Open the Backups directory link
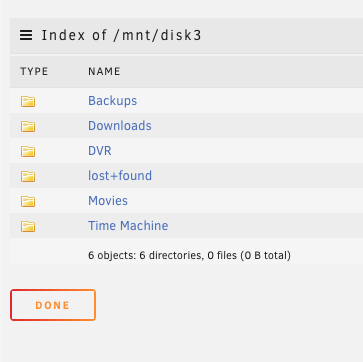 (x=112, y=101)
